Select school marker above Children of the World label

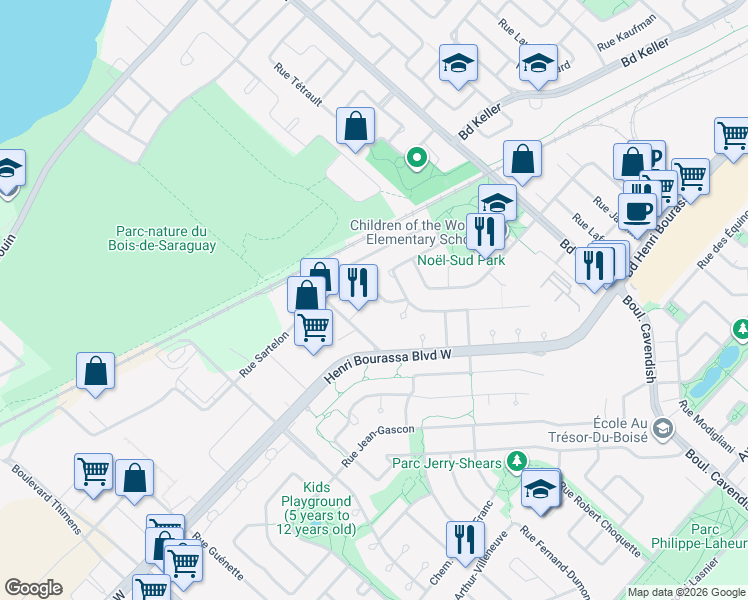497,201
